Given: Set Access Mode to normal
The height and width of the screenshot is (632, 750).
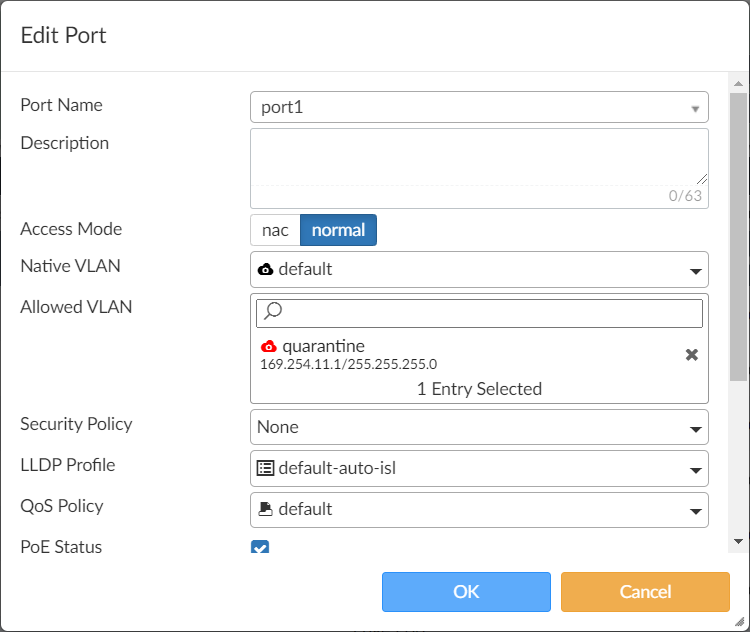Looking at the screenshot, I should (338, 230).
